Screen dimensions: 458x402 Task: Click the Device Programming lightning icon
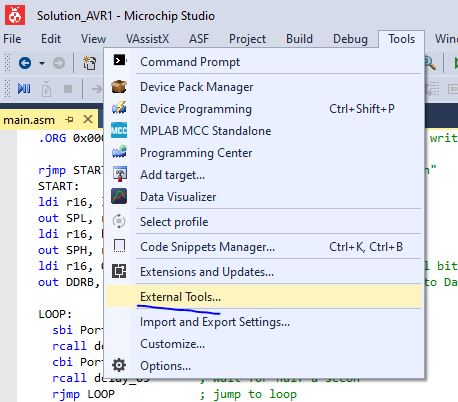119,108
